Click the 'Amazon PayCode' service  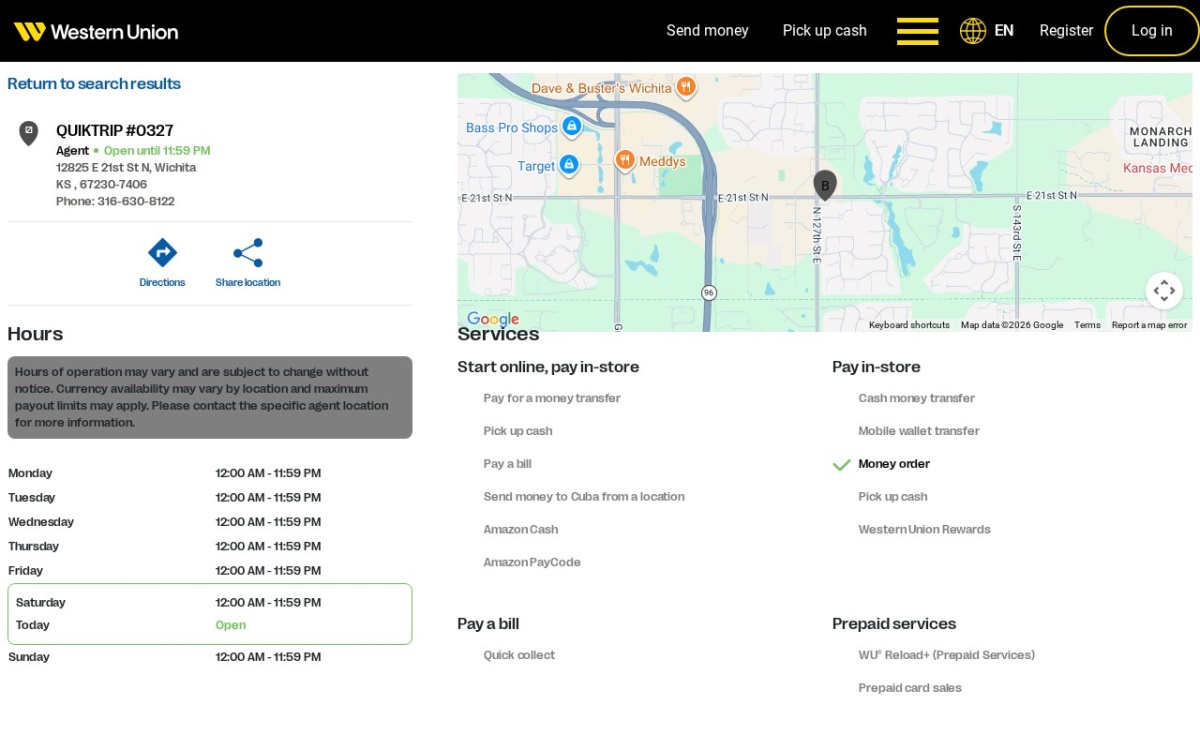[x=532, y=563]
